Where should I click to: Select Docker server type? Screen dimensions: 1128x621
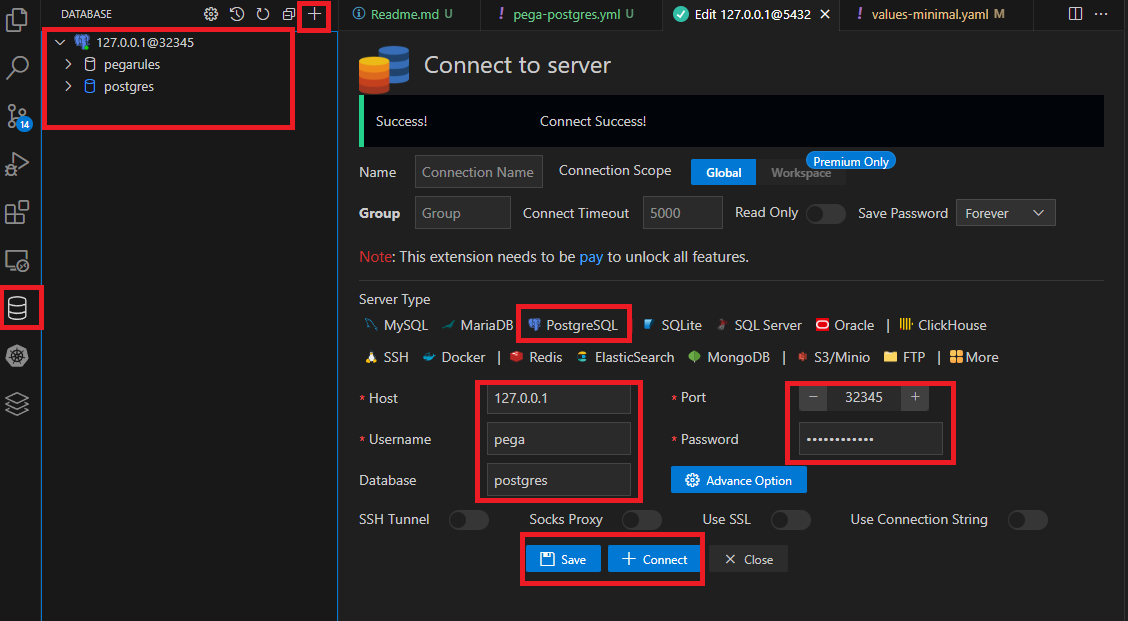coord(454,357)
